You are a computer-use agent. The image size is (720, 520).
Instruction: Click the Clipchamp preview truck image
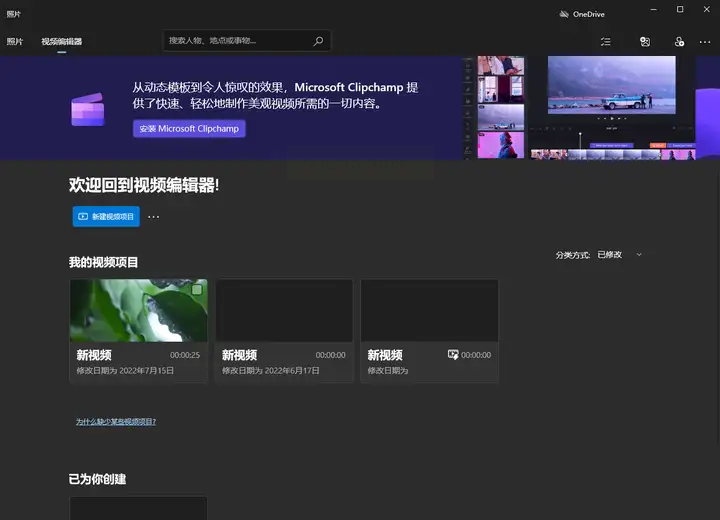coord(612,85)
